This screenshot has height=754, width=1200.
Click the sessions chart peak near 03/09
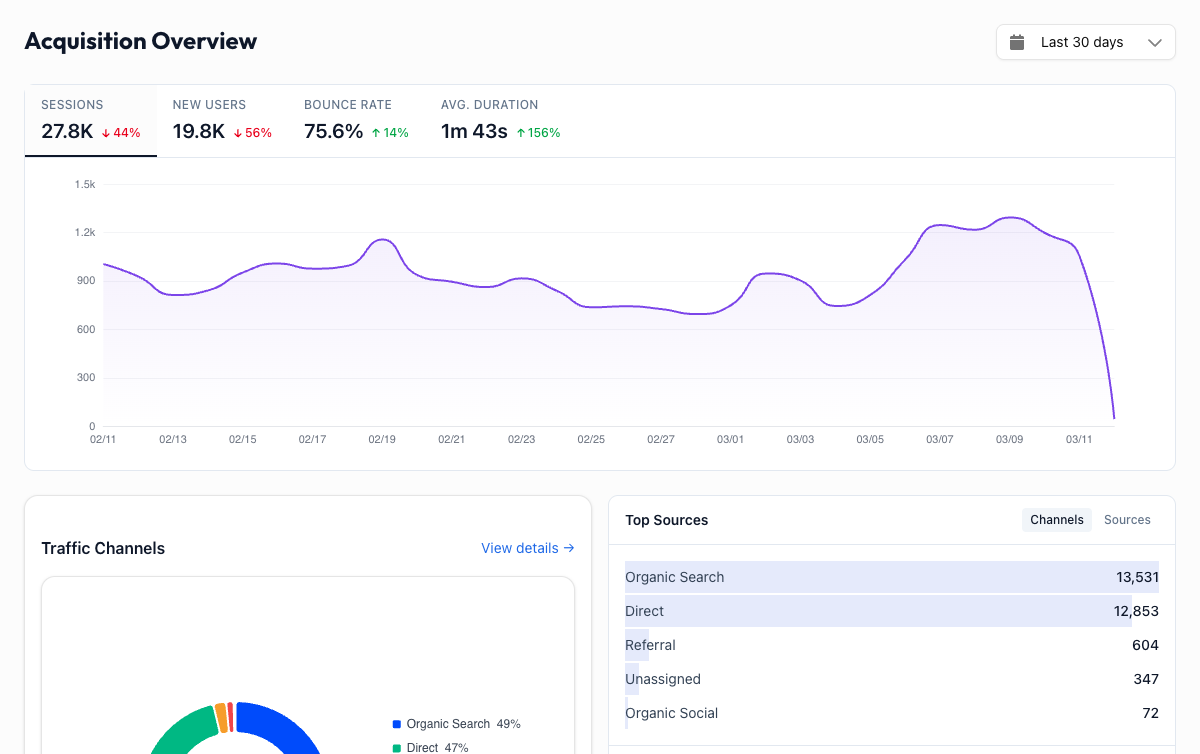click(x=1012, y=217)
